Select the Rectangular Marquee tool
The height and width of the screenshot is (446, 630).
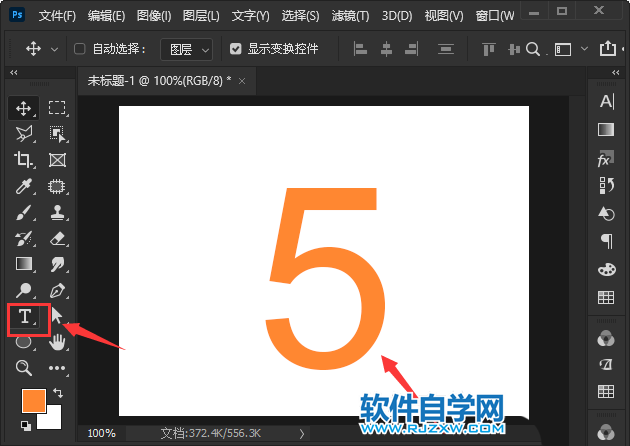[x=57, y=108]
